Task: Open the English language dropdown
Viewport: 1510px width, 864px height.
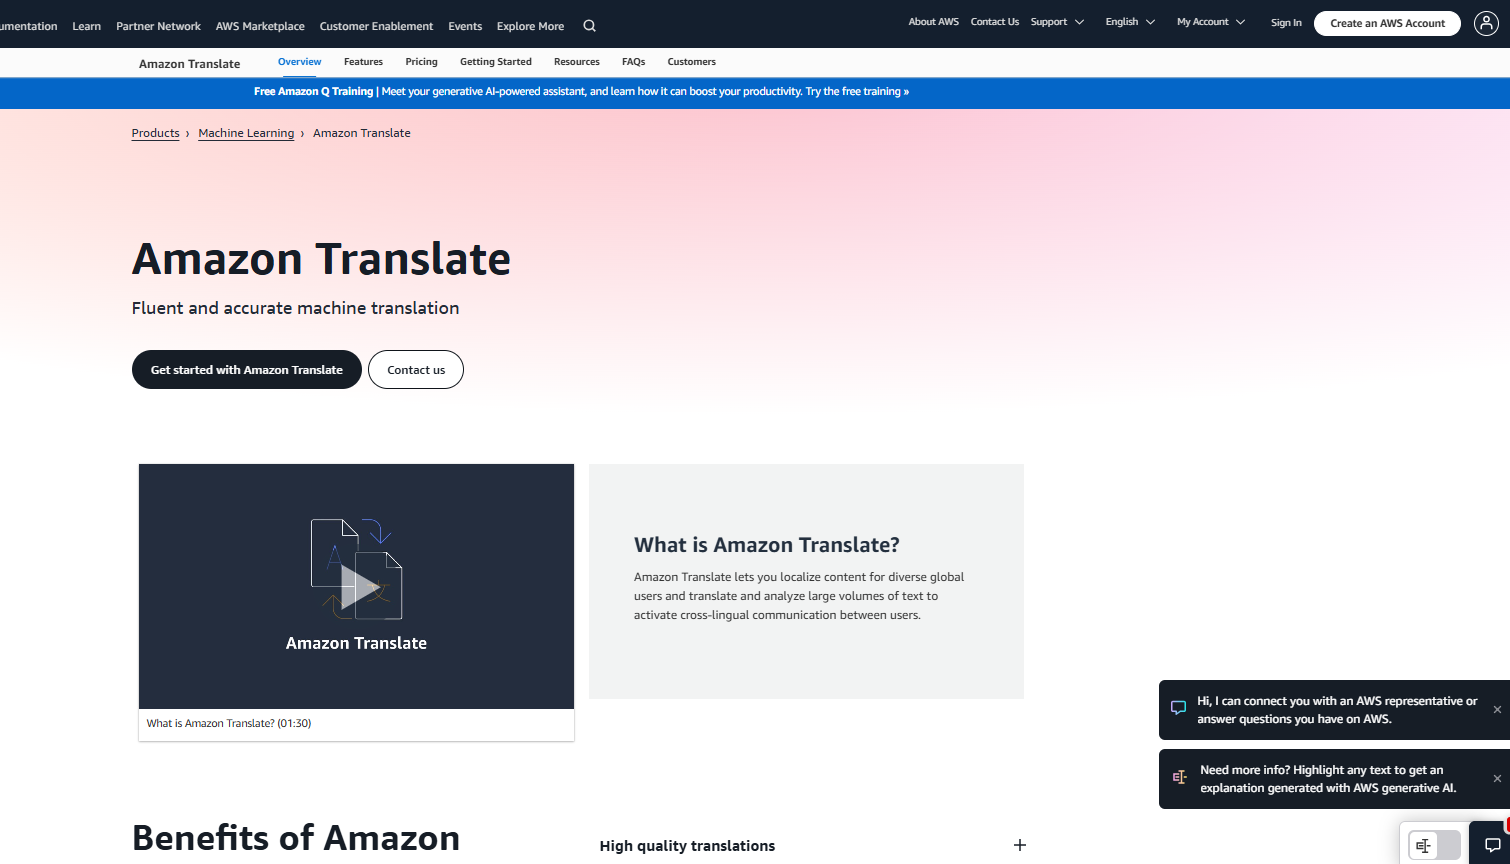Action: 1130,22
